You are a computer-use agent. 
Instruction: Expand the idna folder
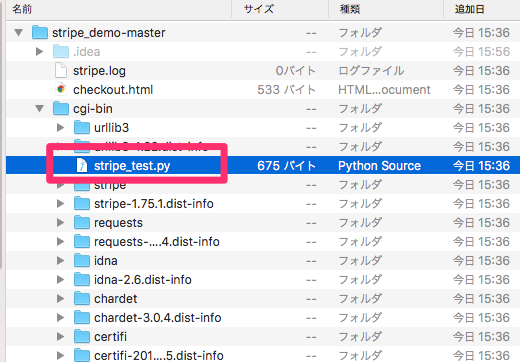[60, 261]
